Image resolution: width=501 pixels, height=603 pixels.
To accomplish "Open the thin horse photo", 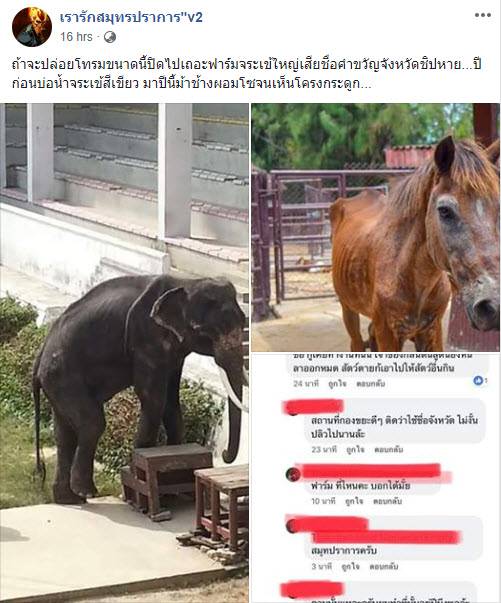I will click(x=376, y=227).
